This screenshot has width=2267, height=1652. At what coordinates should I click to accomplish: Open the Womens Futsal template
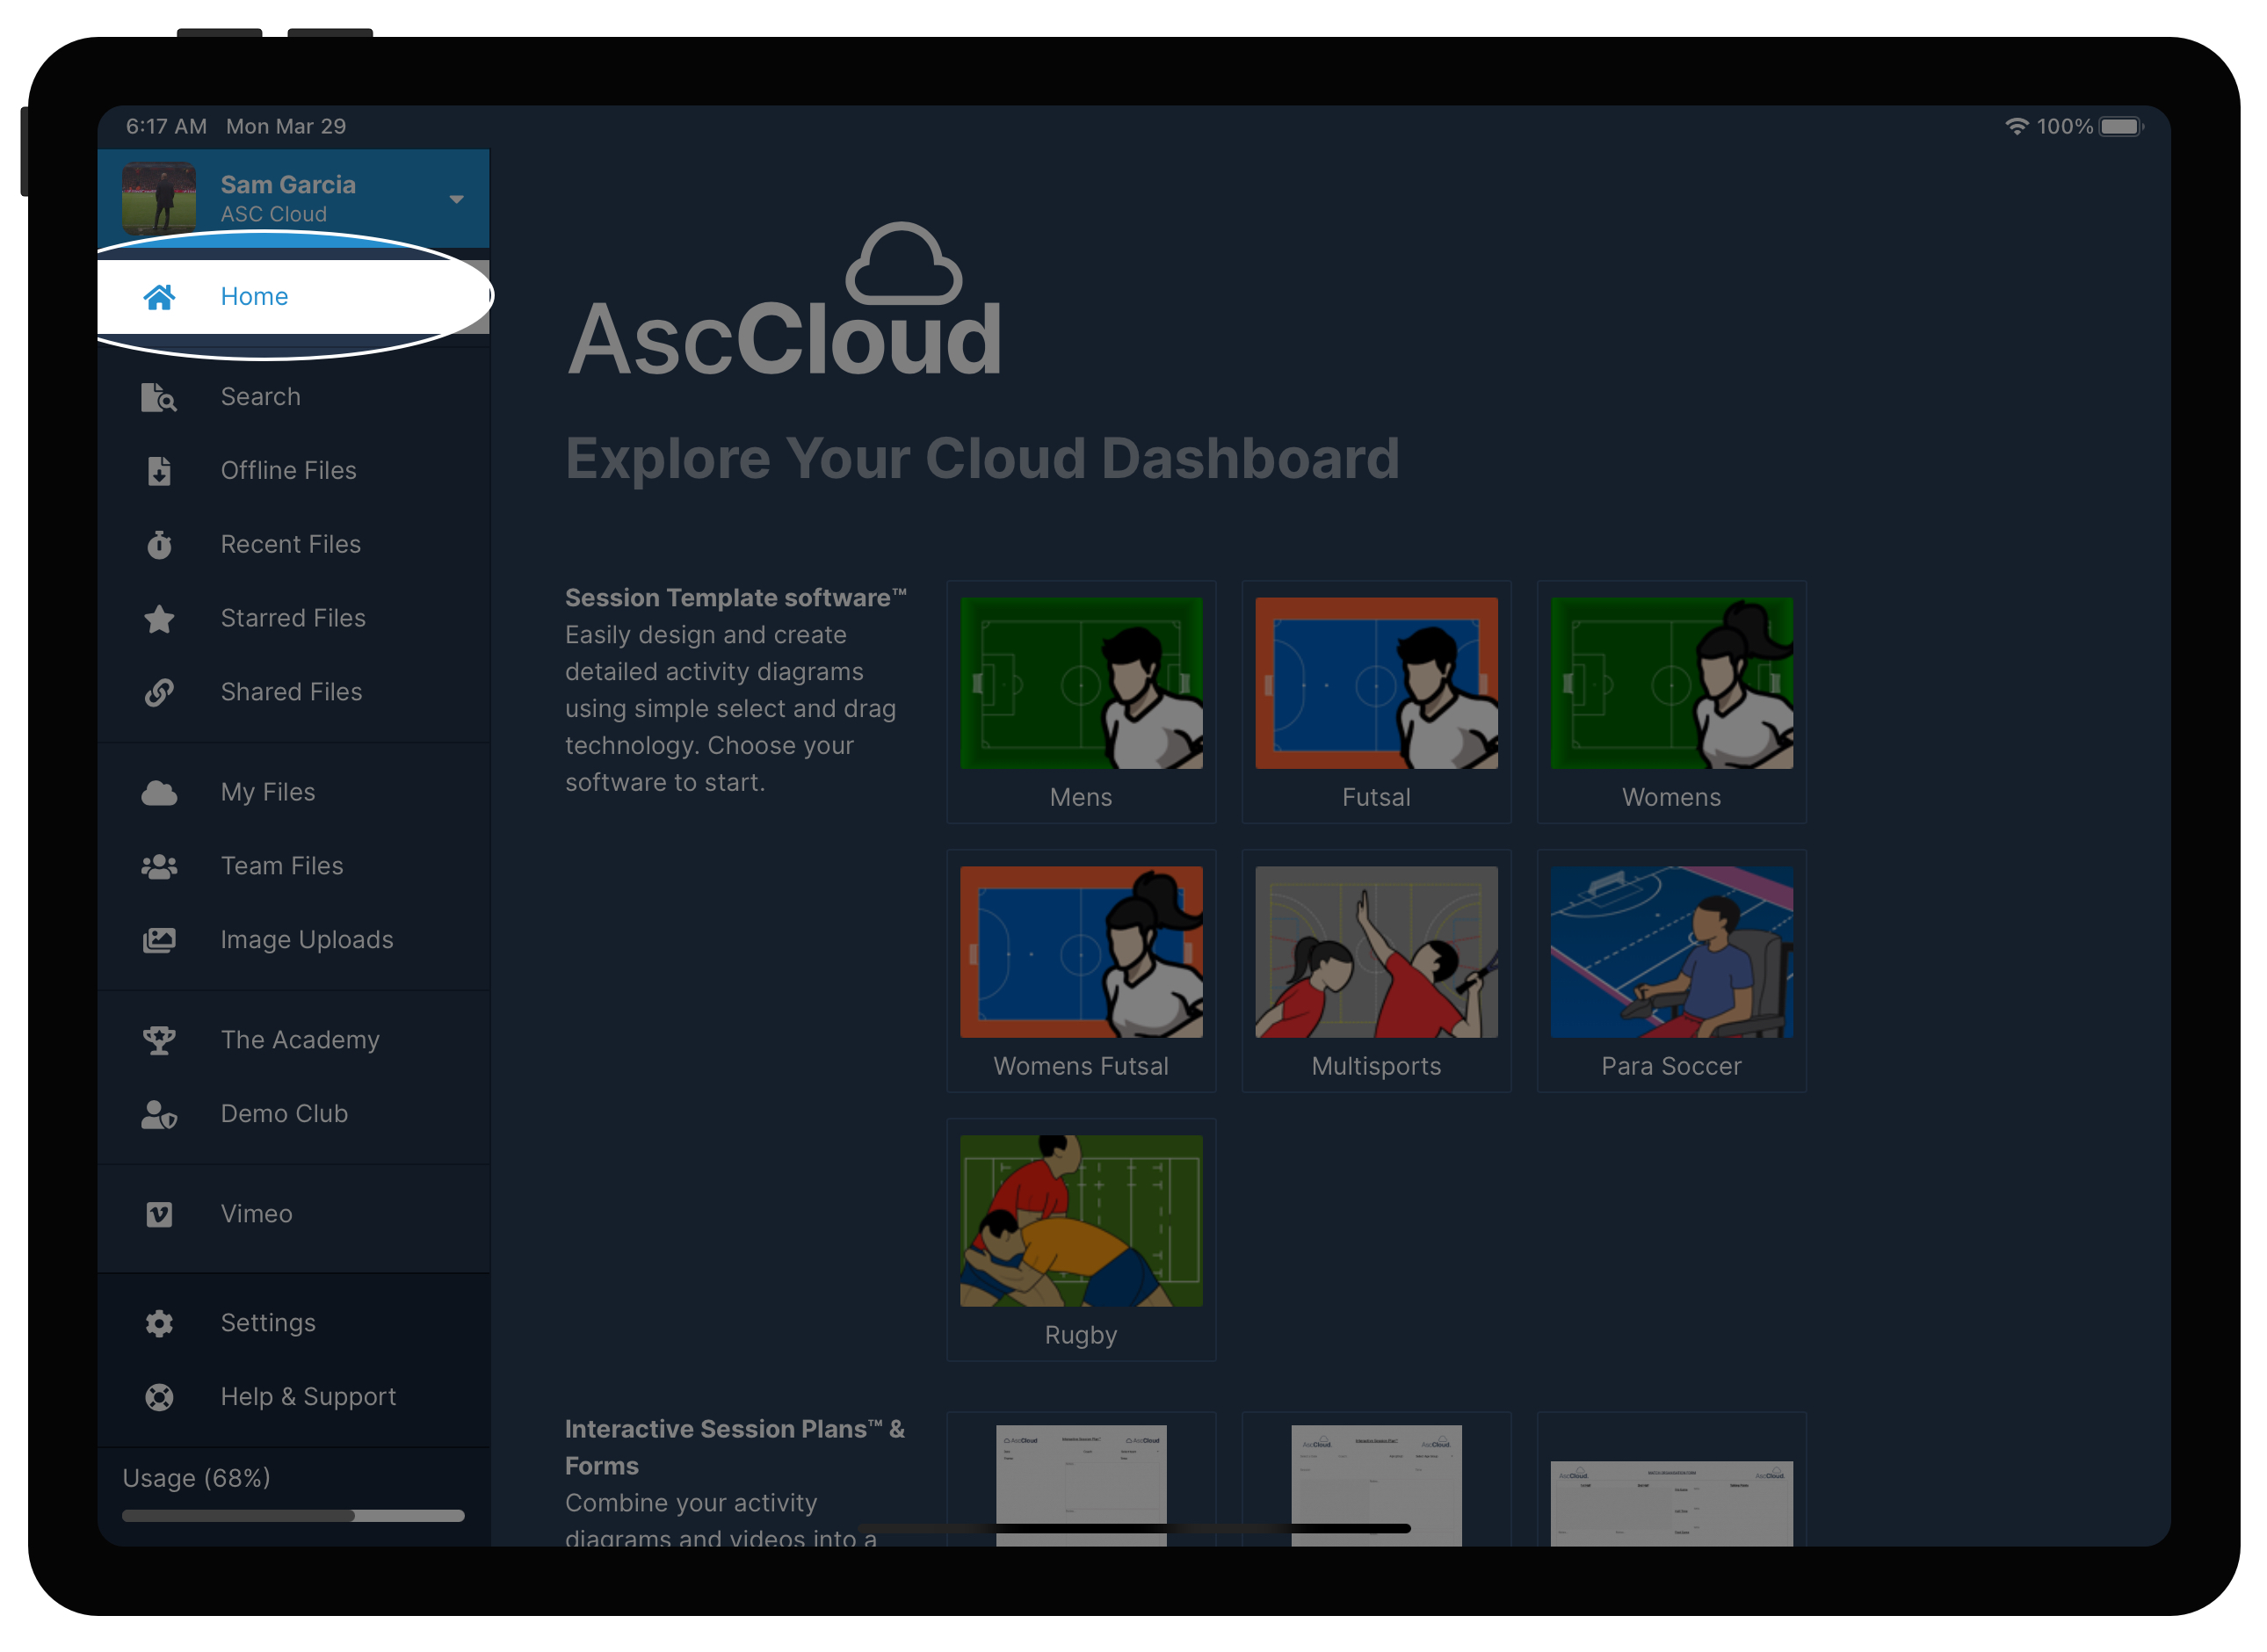point(1081,971)
